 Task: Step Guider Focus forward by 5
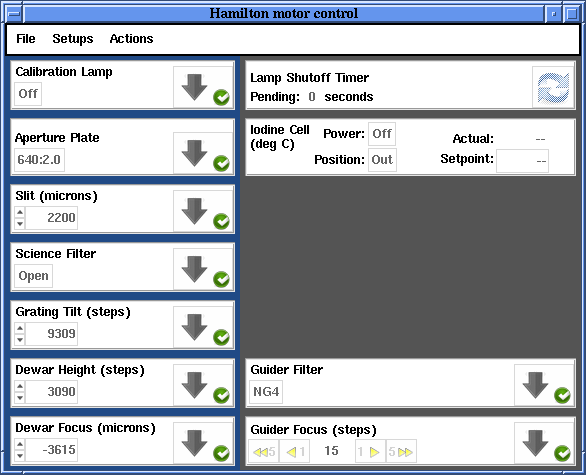coord(401,451)
